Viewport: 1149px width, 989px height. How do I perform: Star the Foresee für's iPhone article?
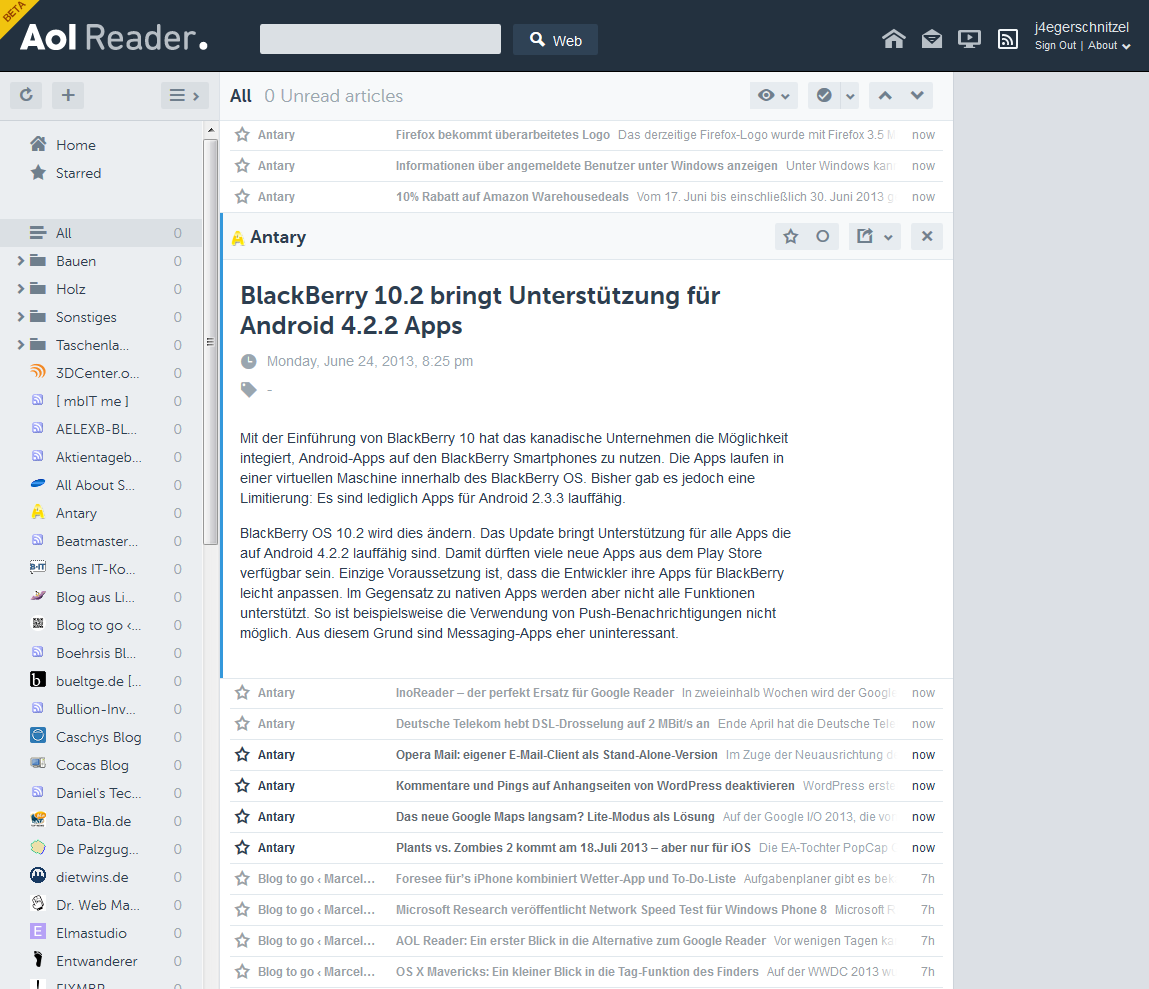point(243,878)
